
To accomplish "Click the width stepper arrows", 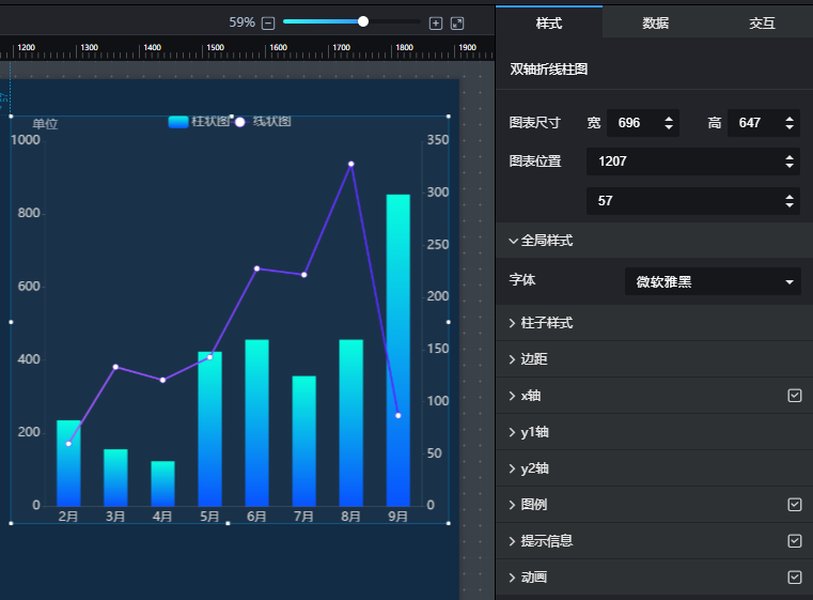I will click(669, 123).
